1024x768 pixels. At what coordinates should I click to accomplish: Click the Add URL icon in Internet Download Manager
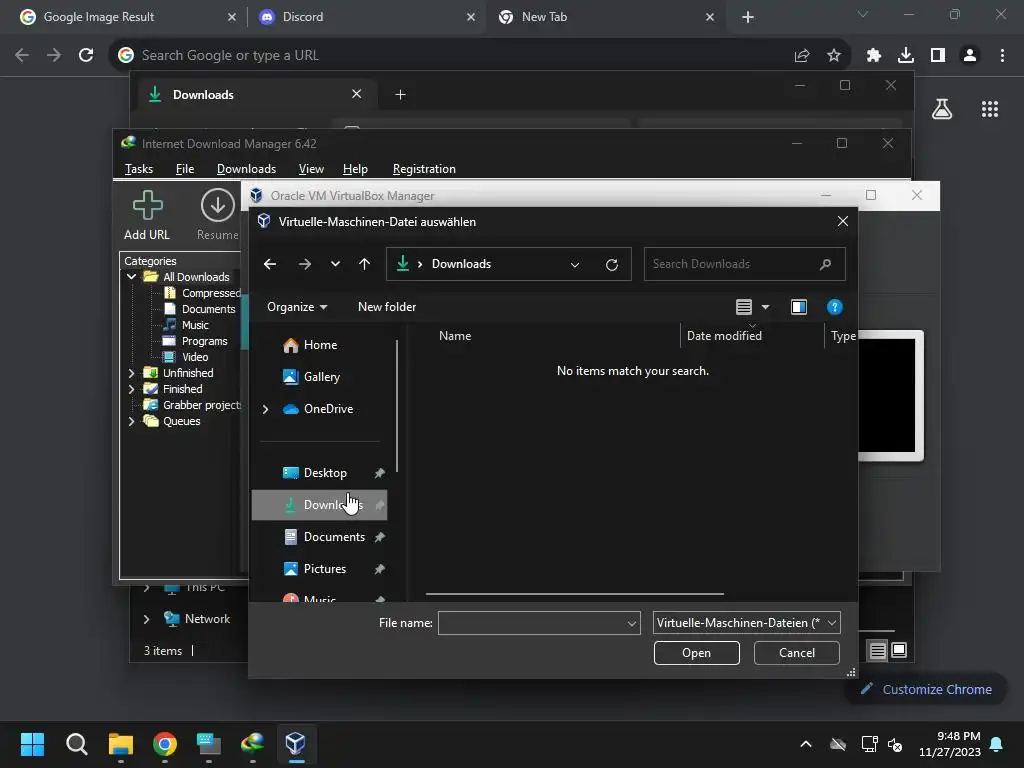click(x=148, y=206)
